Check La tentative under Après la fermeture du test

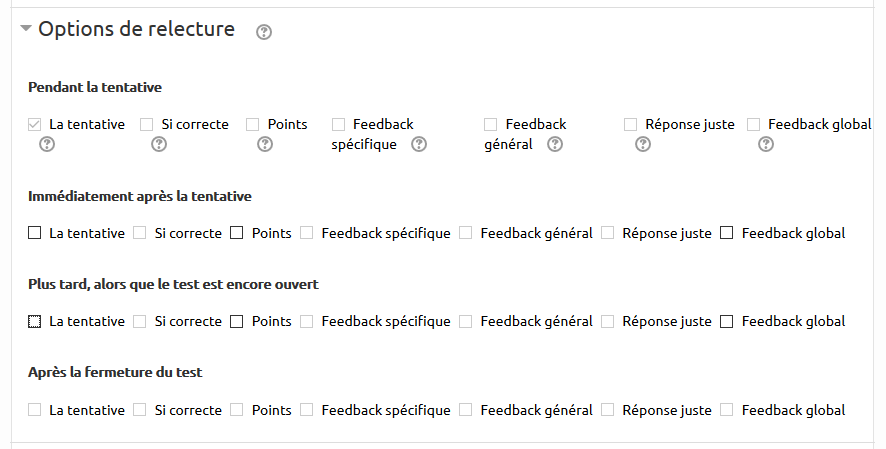tap(35, 410)
